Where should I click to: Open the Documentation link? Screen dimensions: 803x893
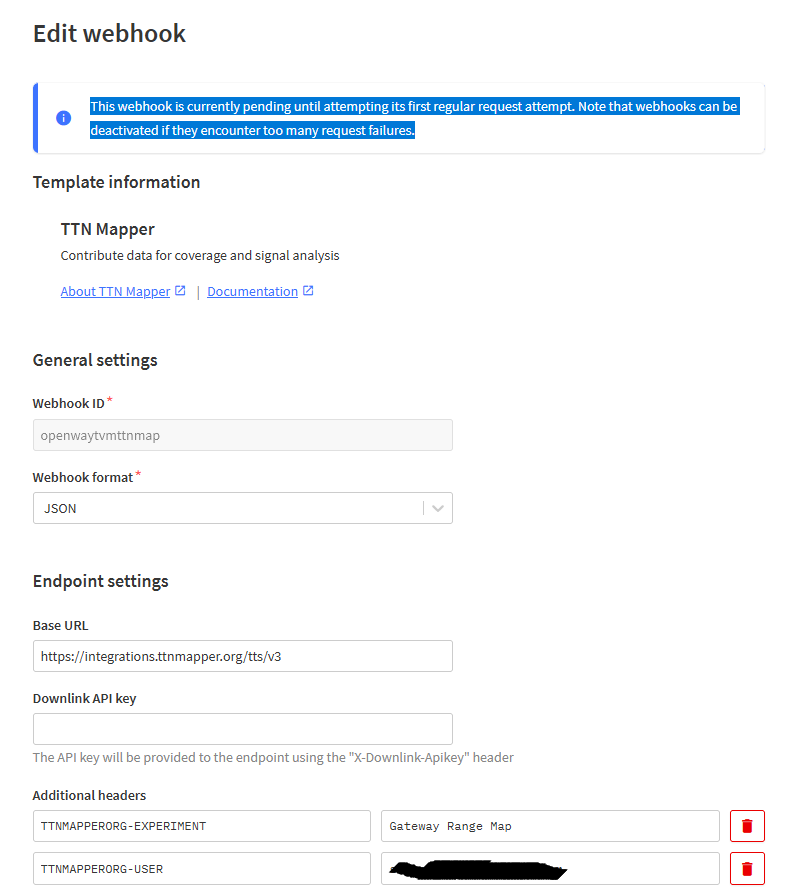coord(252,292)
